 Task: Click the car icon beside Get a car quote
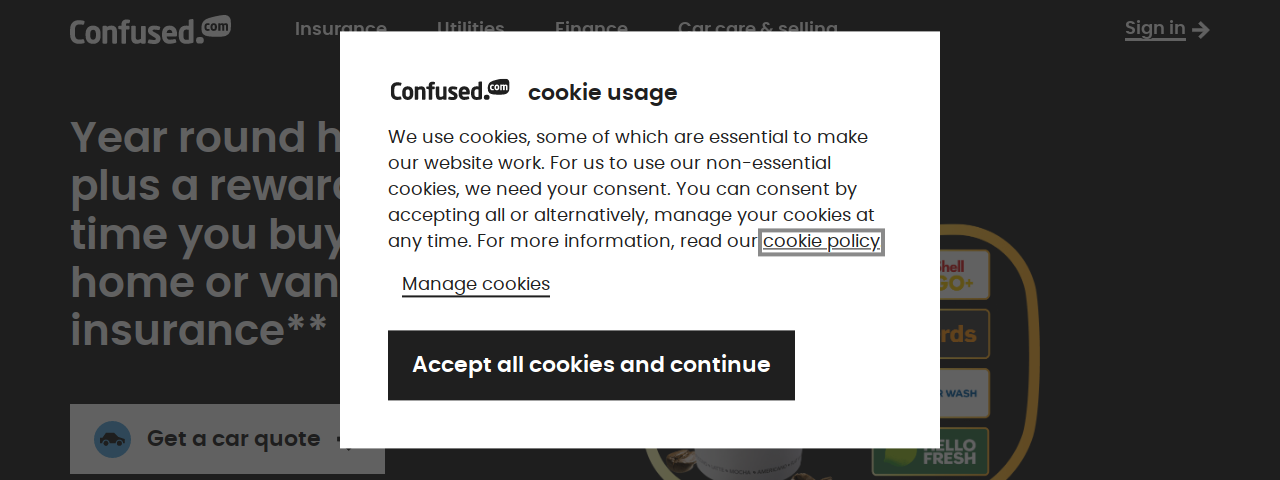pyautogui.click(x=113, y=439)
